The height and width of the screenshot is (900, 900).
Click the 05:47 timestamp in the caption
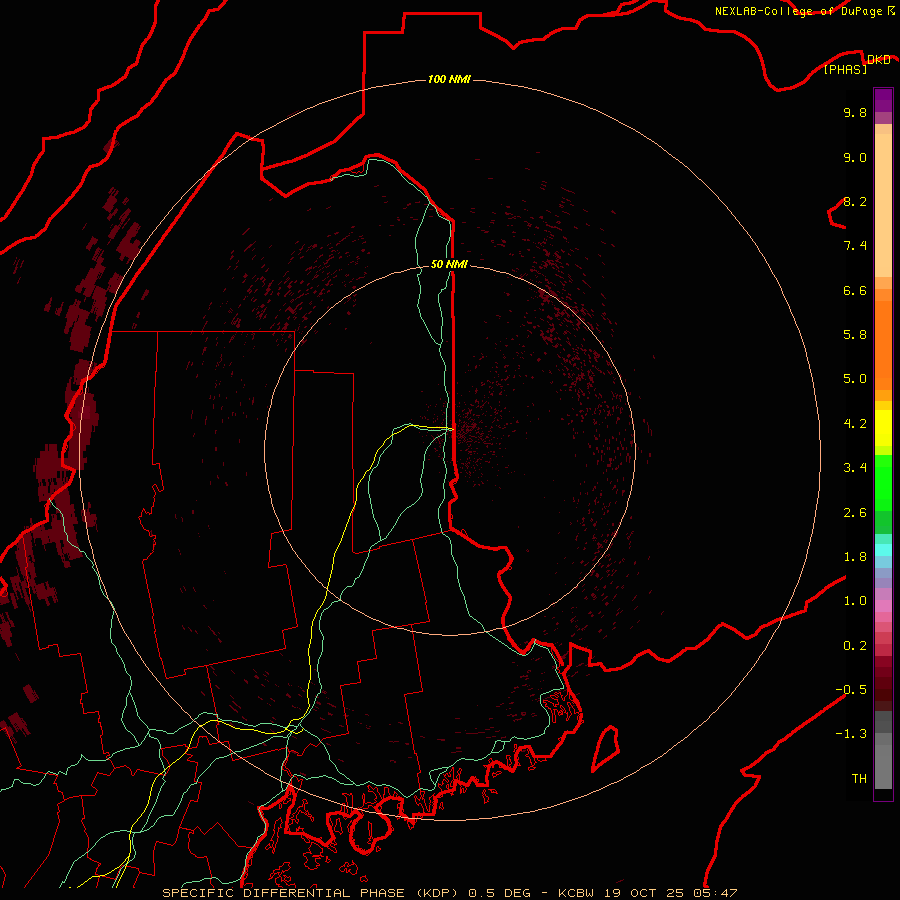tap(716, 893)
